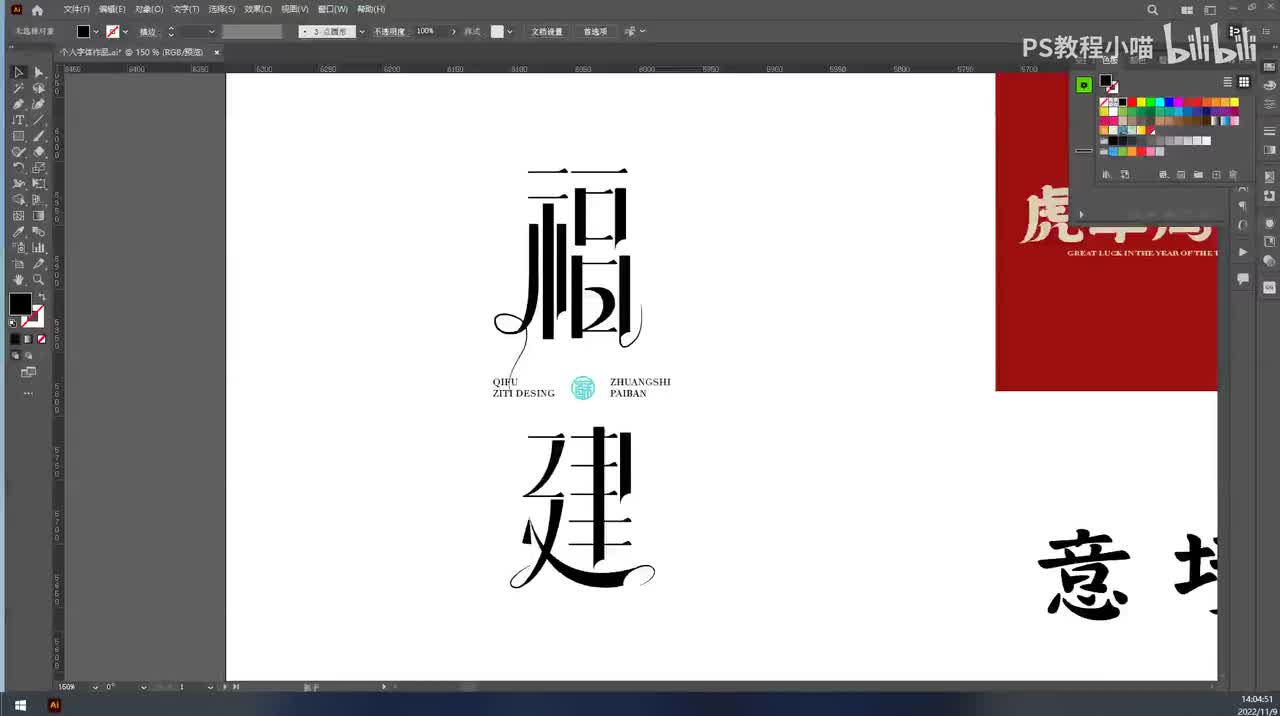This screenshot has width=1280, height=716.
Task: Select the Scale tool
Action: click(x=38, y=168)
